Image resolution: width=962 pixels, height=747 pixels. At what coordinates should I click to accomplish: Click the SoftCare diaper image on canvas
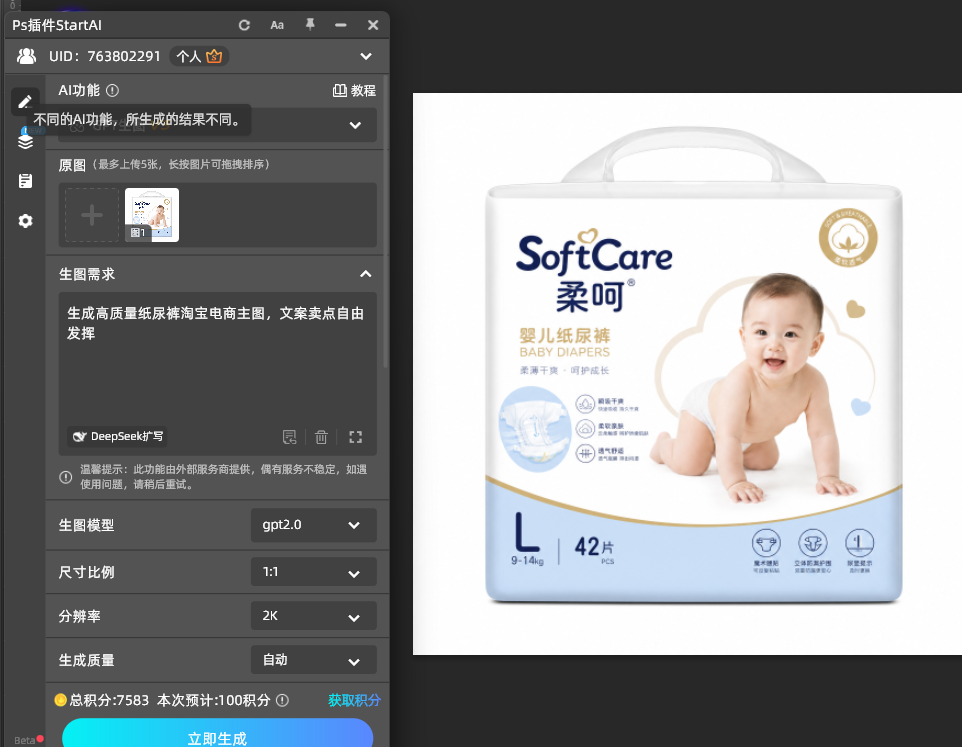tap(687, 374)
